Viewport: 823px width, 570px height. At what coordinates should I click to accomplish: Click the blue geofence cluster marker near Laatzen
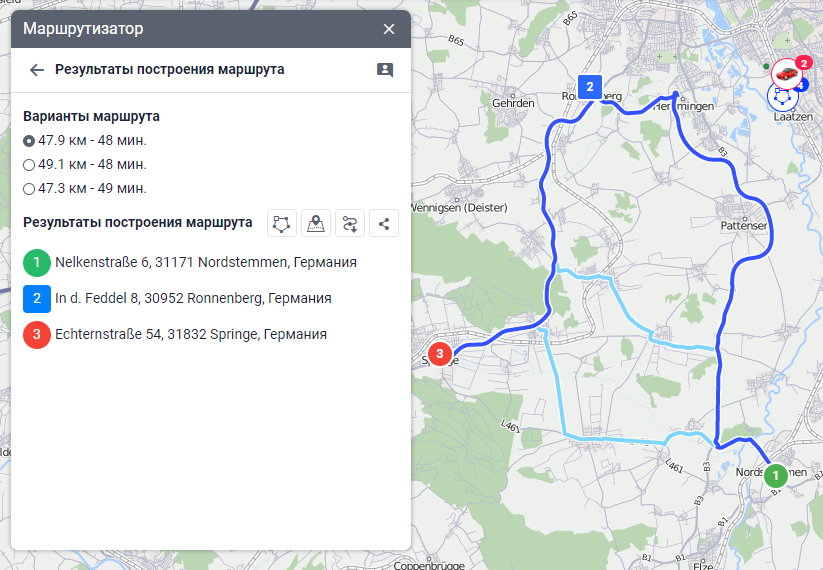point(781,96)
